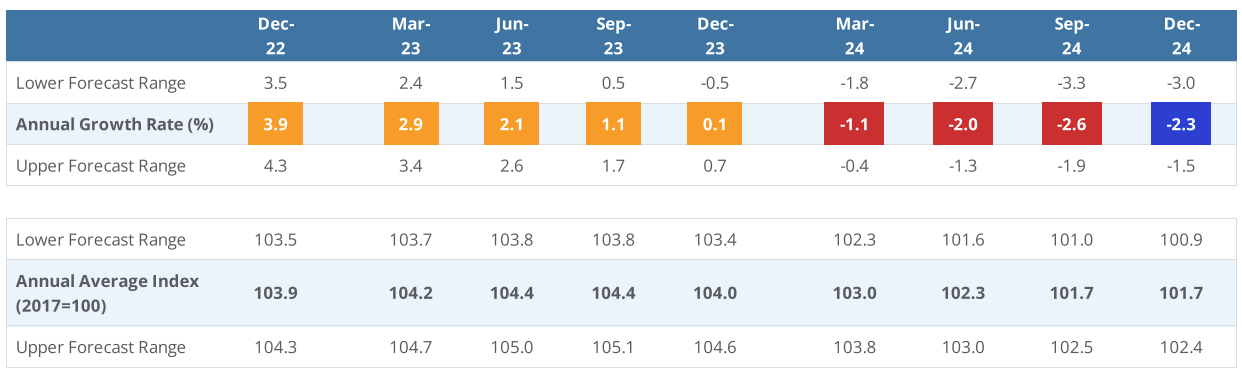Select the orange 1.1 Sep-23 growth box
Image resolution: width=1242 pixels, height=375 pixels.
pos(613,124)
